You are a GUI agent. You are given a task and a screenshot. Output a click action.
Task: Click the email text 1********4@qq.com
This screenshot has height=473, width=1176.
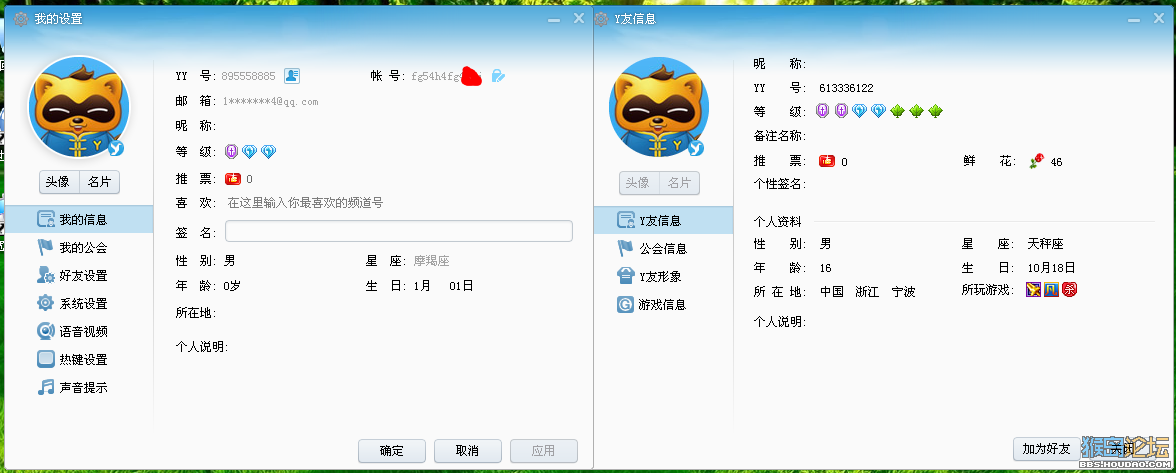pos(271,101)
